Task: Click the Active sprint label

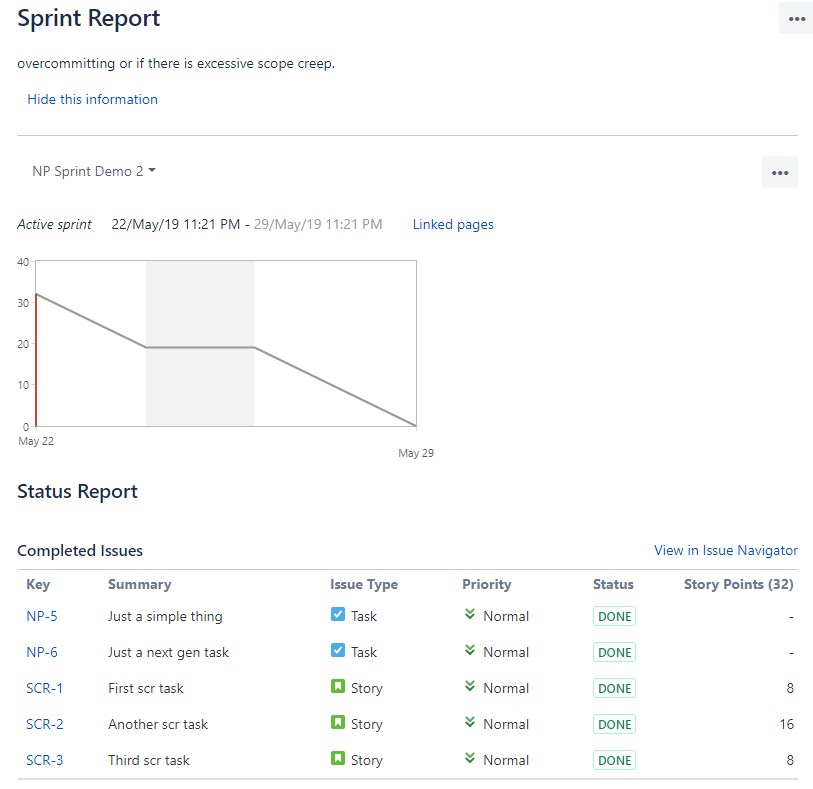Action: click(54, 224)
